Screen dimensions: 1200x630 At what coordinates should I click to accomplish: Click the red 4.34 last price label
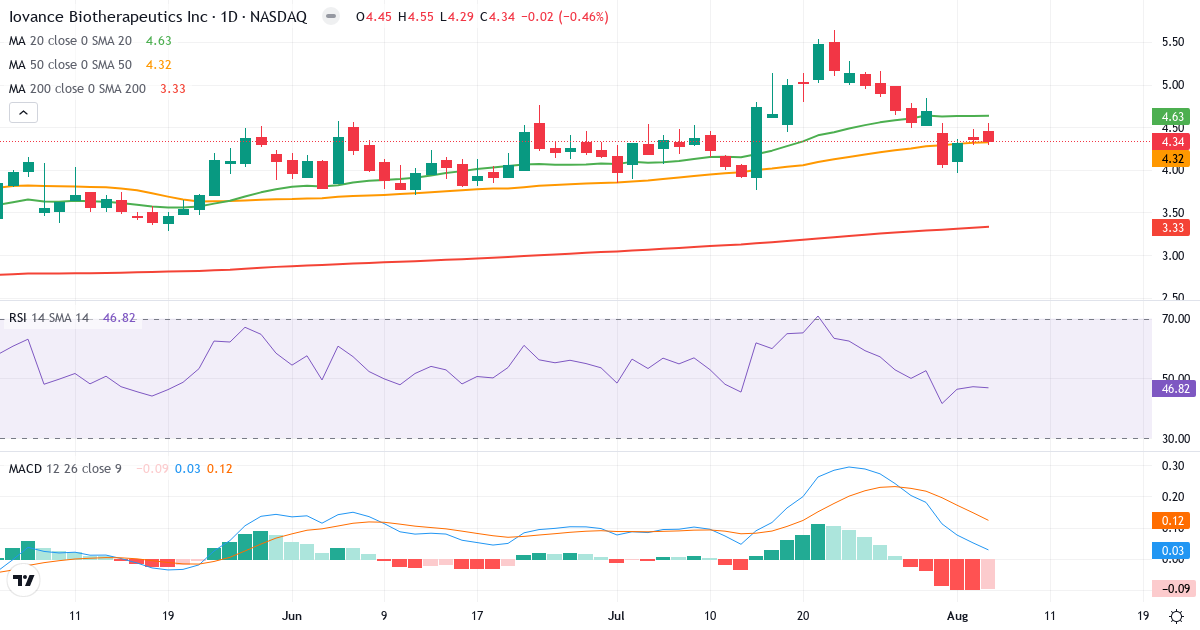pyautogui.click(x=1170, y=141)
